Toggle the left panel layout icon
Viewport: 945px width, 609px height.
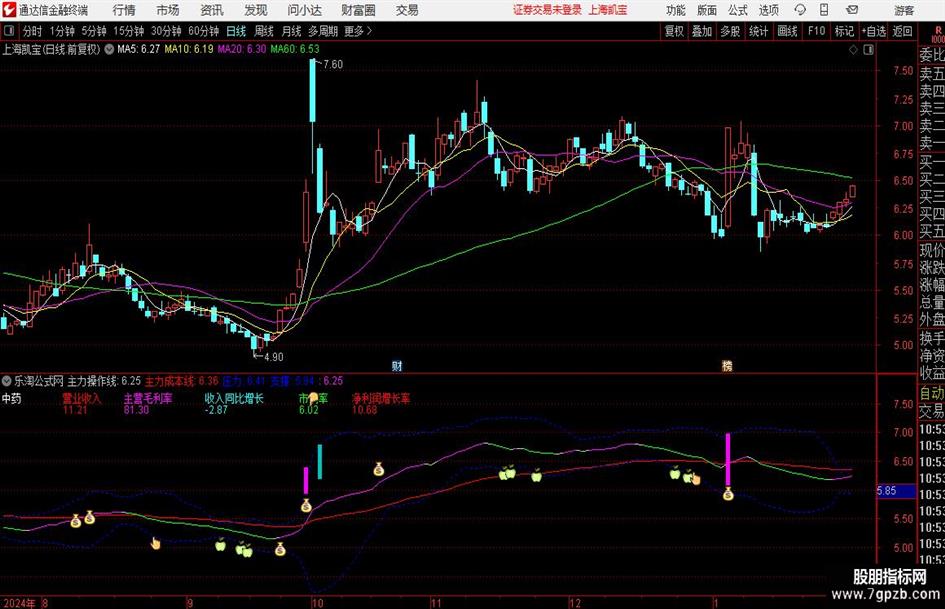point(9,31)
